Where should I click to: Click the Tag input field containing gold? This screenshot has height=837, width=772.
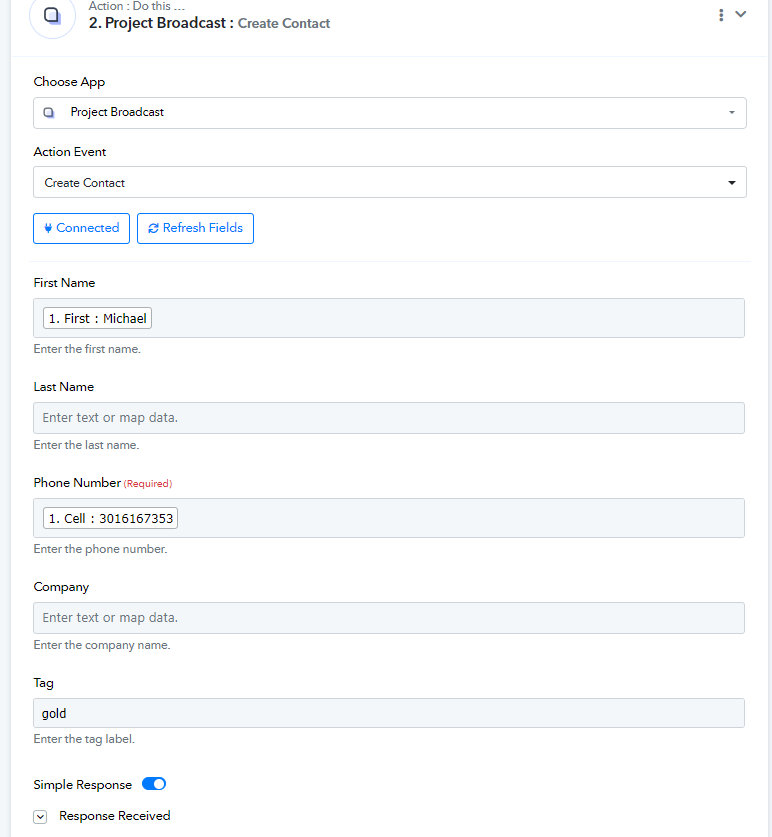(x=389, y=713)
